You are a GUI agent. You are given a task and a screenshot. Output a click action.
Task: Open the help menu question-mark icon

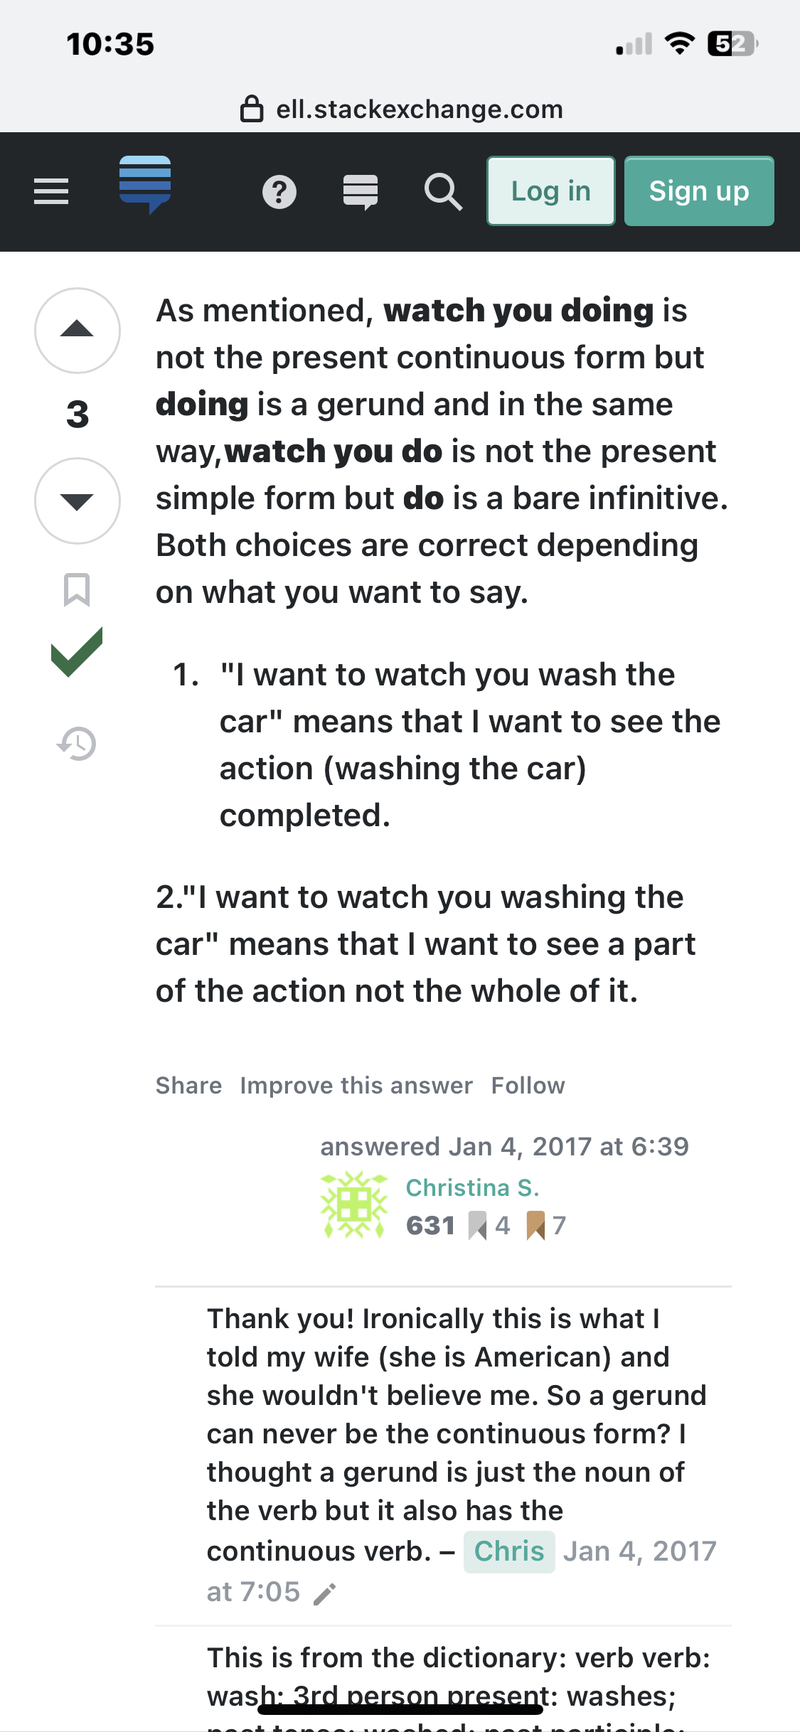coord(279,193)
